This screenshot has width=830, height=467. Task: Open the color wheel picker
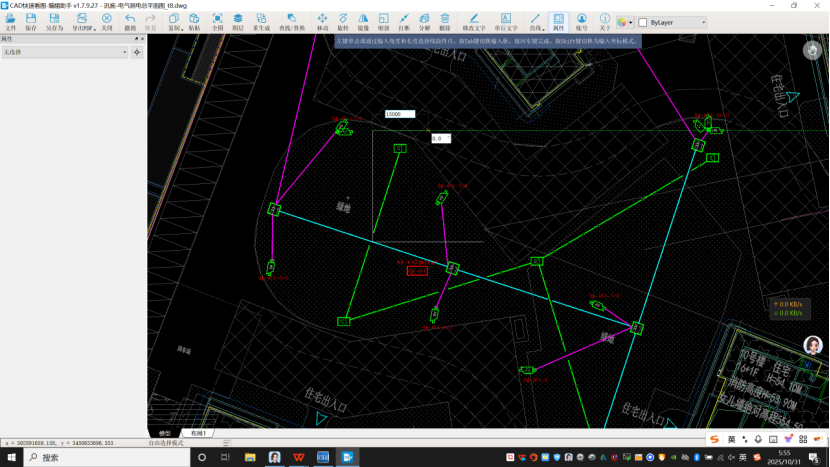tap(623, 22)
